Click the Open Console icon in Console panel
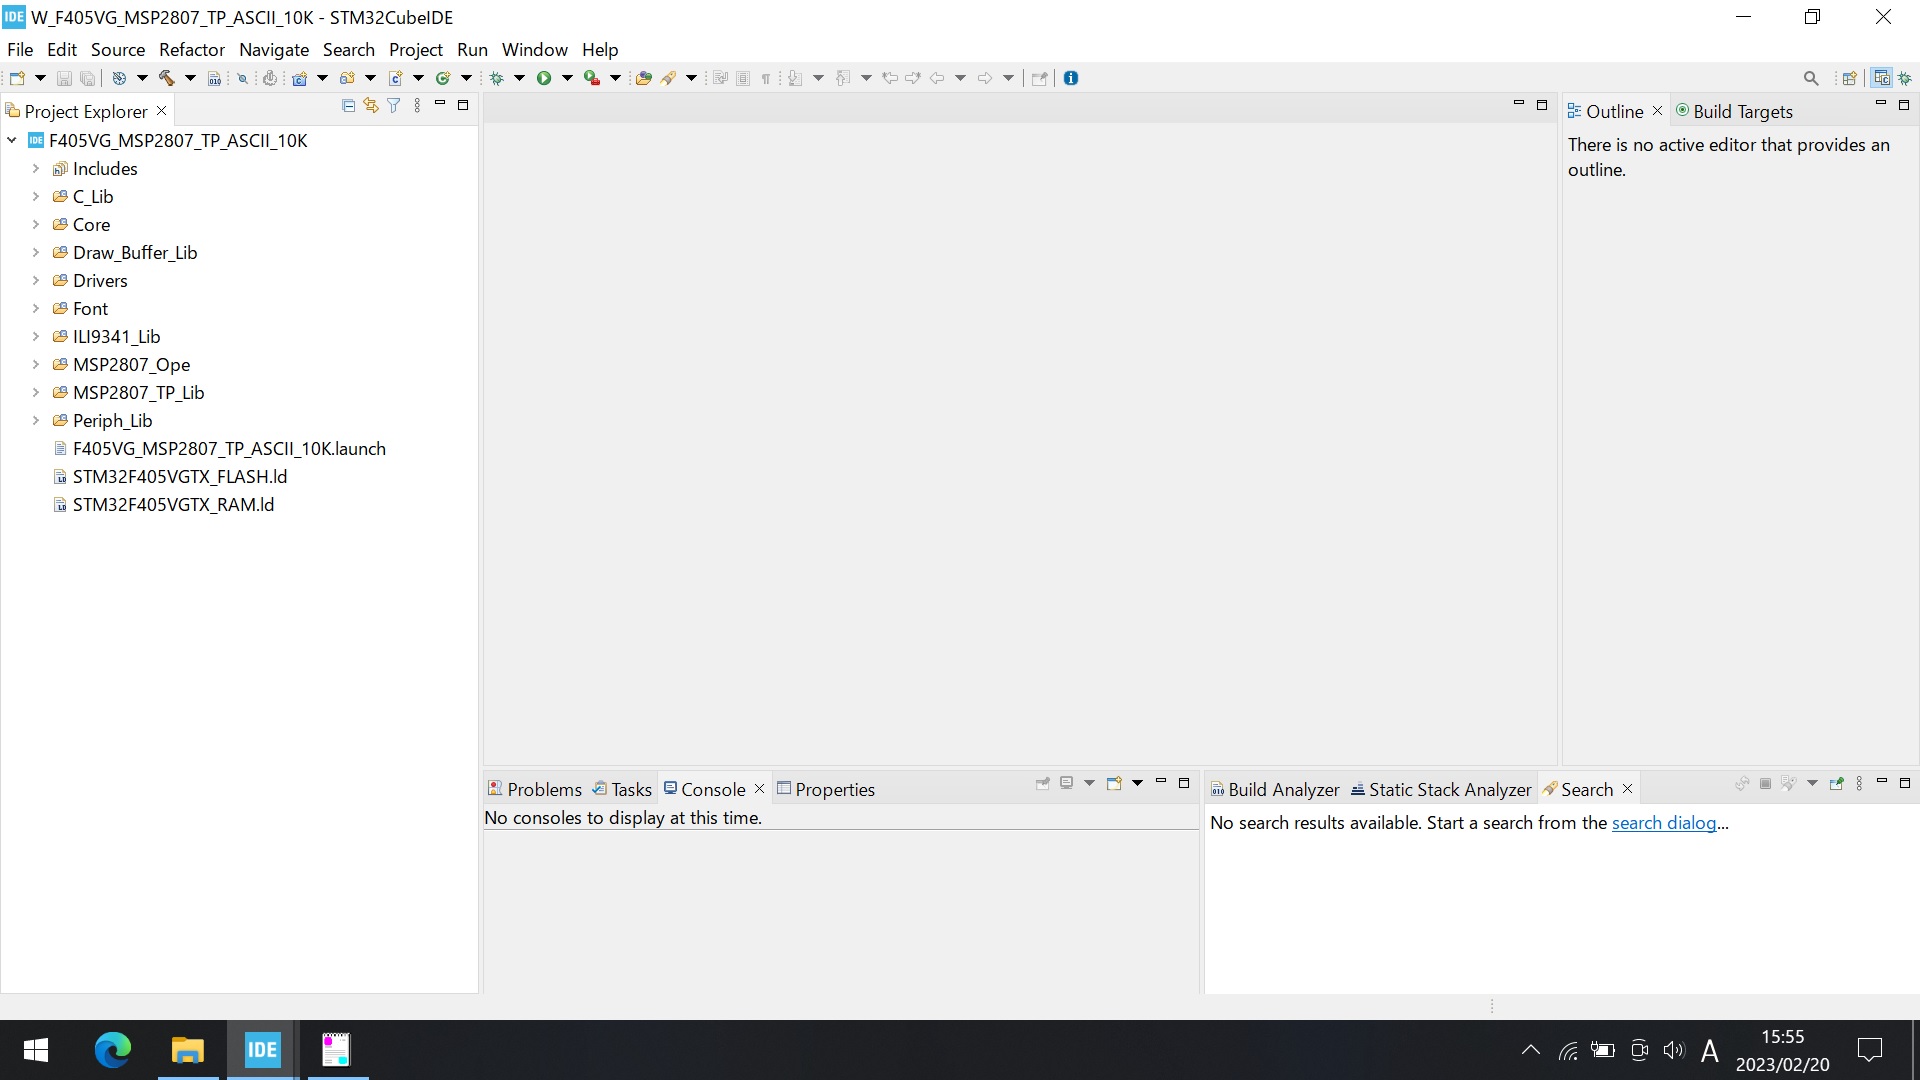1920x1080 pixels. (1114, 784)
